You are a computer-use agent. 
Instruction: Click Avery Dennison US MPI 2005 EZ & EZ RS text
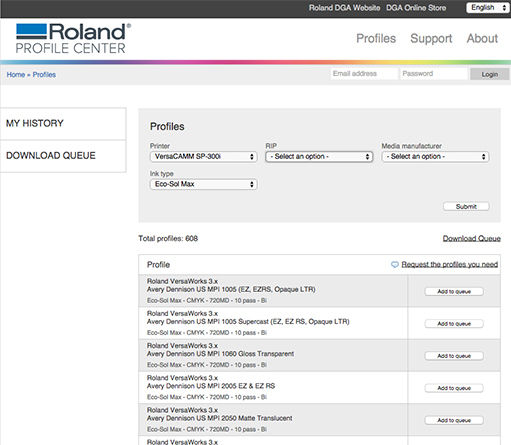211,386
